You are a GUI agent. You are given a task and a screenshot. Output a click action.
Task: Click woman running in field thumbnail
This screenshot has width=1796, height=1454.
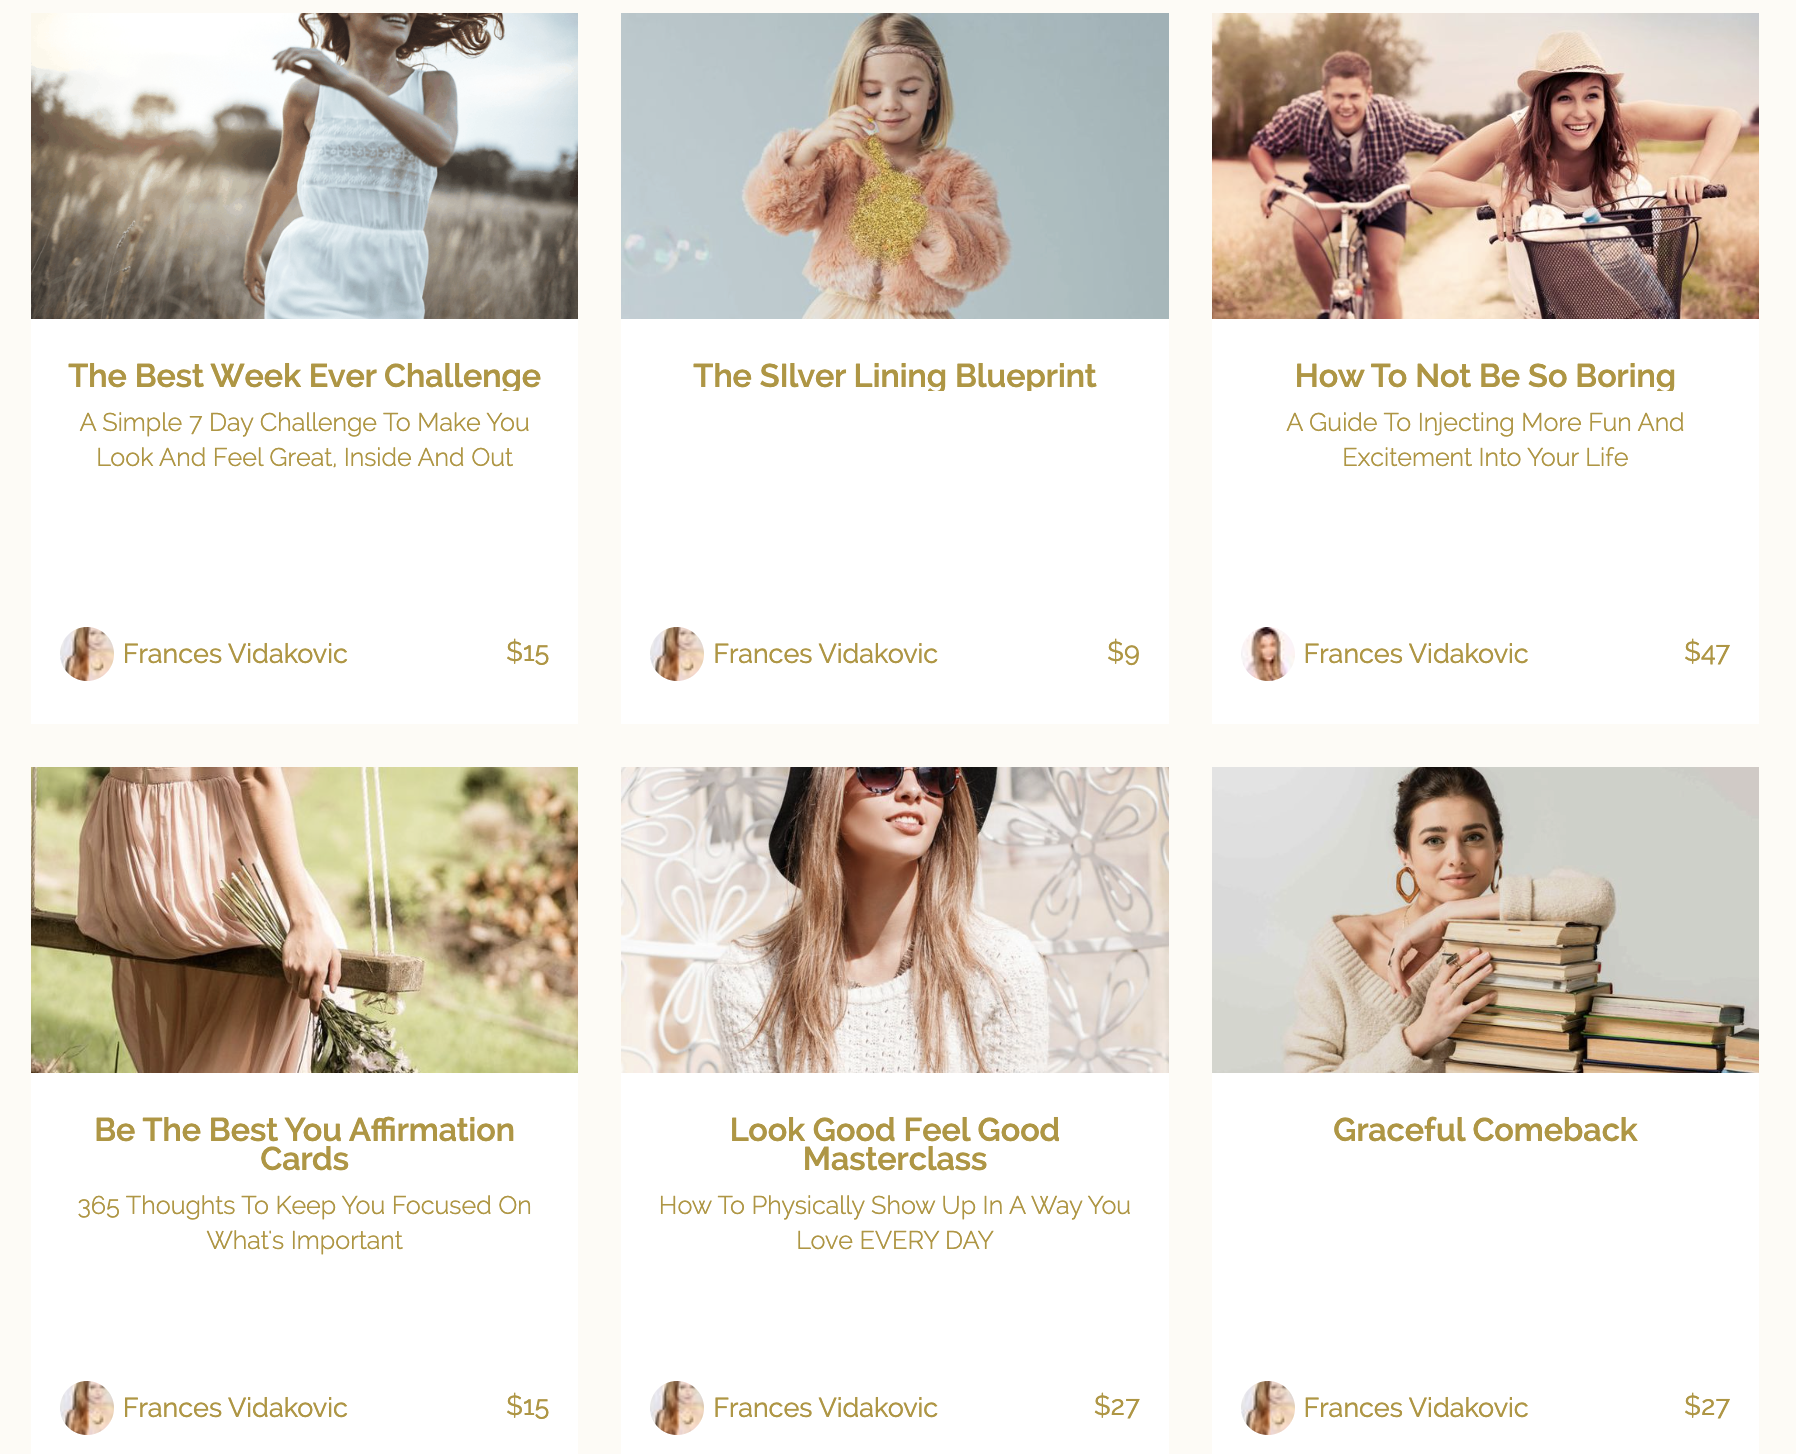304,166
